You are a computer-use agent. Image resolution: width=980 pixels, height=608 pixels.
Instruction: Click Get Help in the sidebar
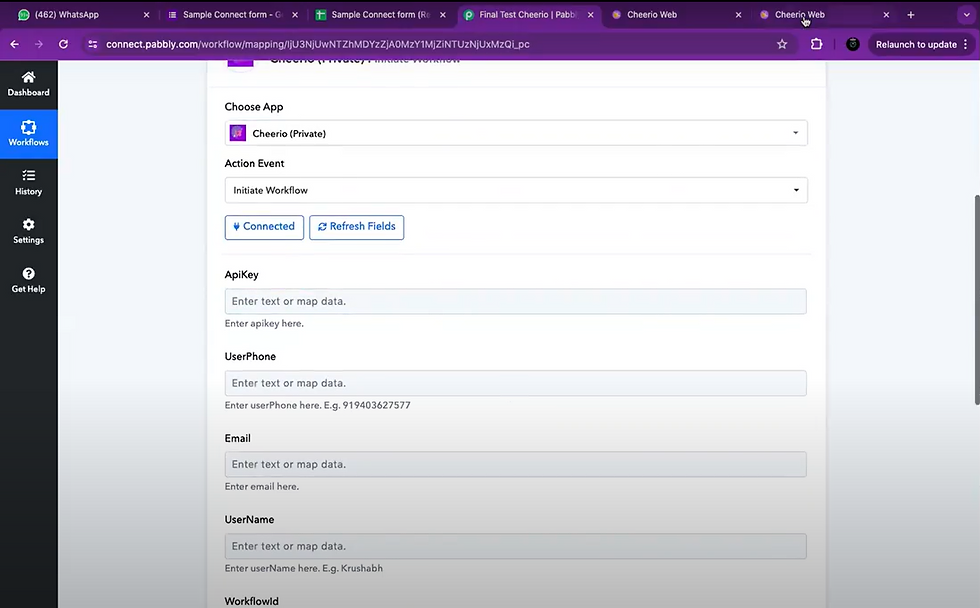pyautogui.click(x=28, y=280)
